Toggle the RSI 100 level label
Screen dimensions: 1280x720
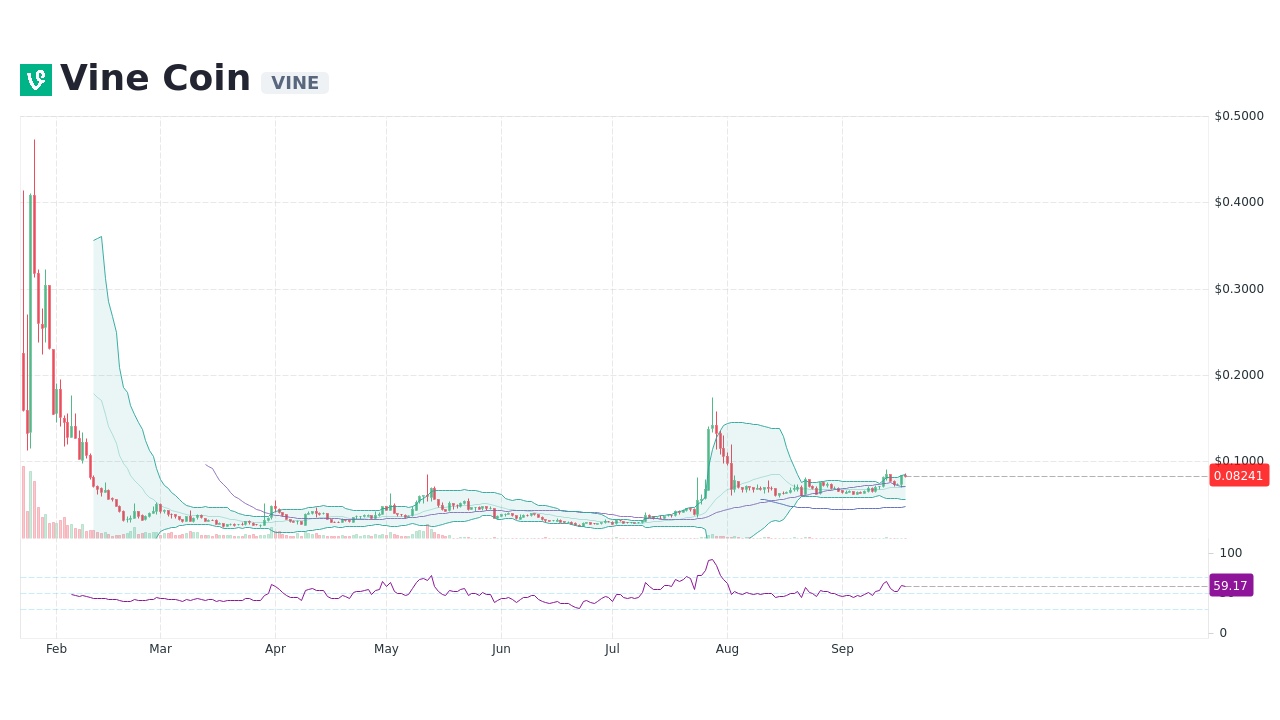click(x=1230, y=553)
